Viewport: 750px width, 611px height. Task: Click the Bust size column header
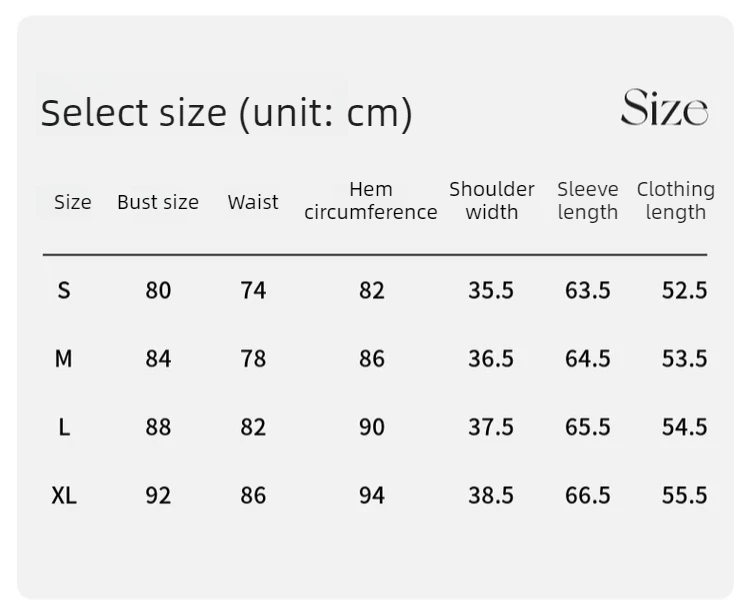(158, 202)
